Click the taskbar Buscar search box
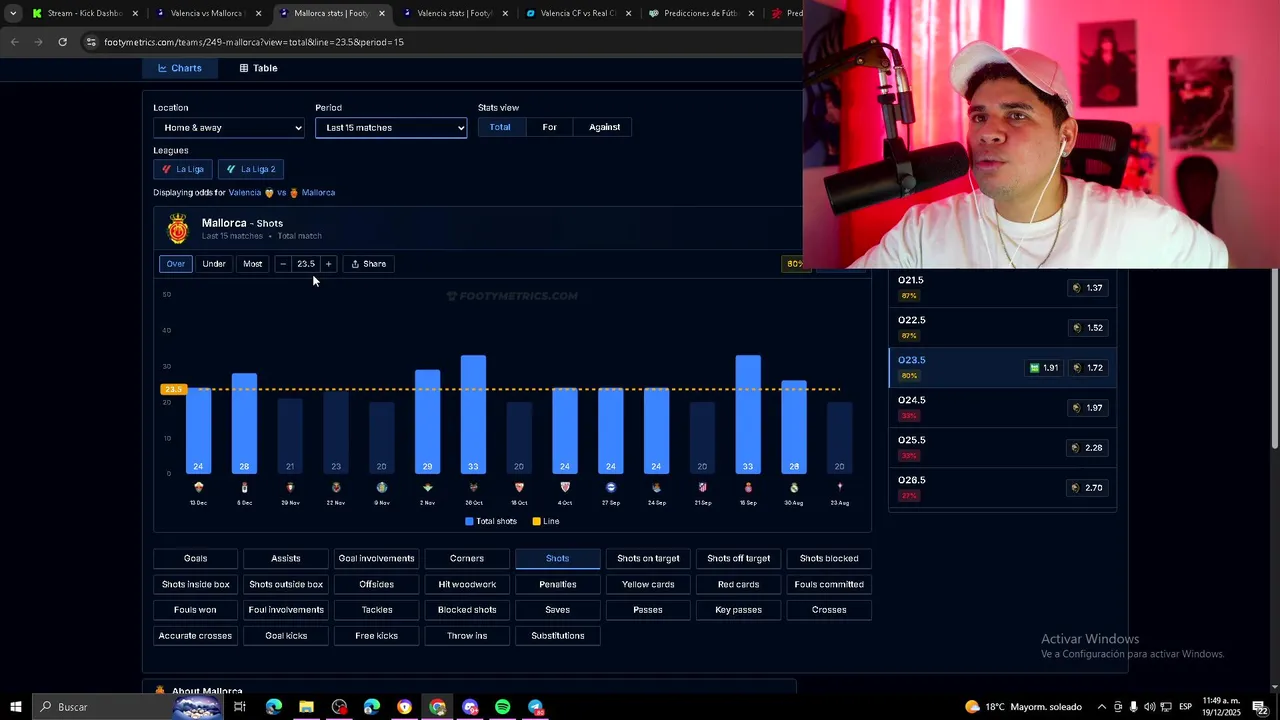Image resolution: width=1280 pixels, height=720 pixels. tap(128, 707)
